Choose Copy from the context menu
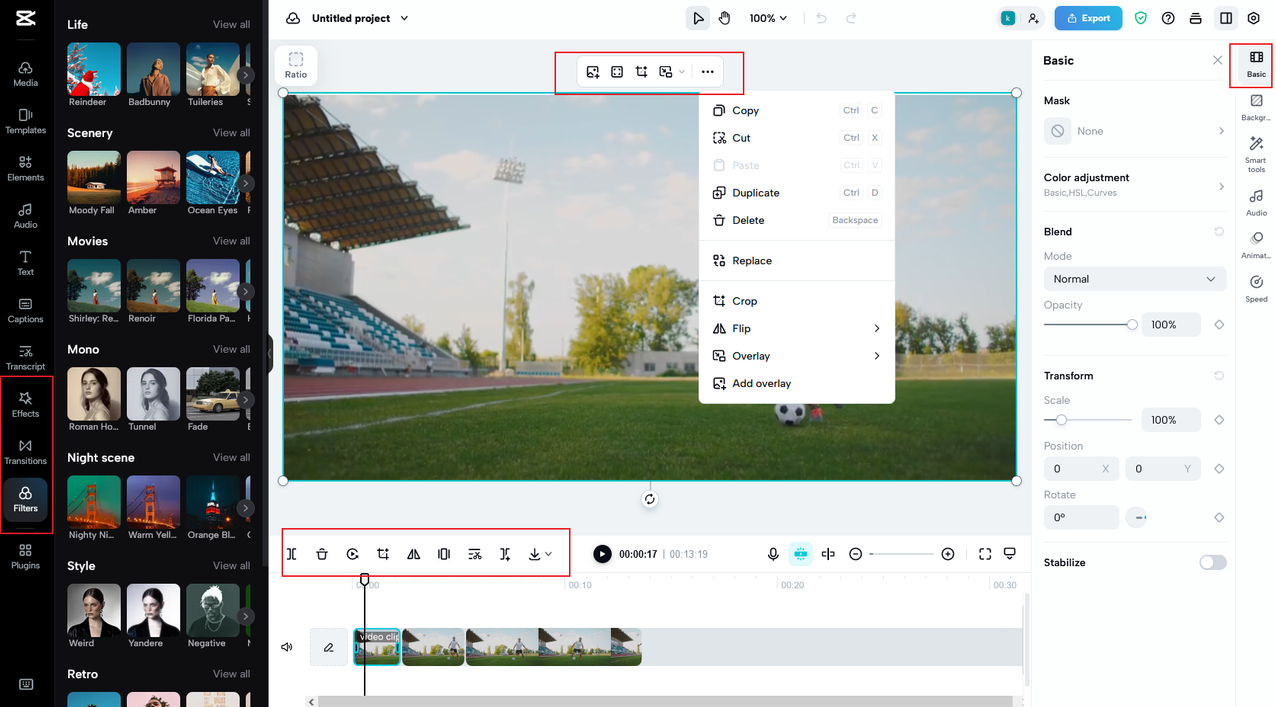1276x707 pixels. click(x=796, y=111)
